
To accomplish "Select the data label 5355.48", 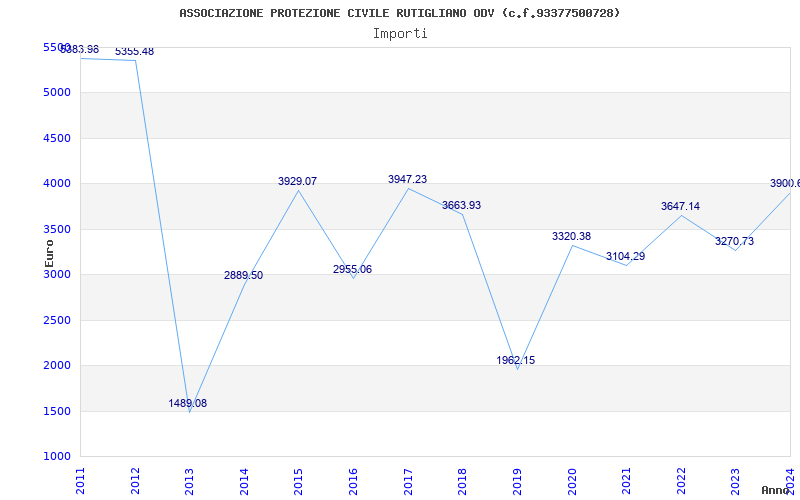I will pos(134,52).
